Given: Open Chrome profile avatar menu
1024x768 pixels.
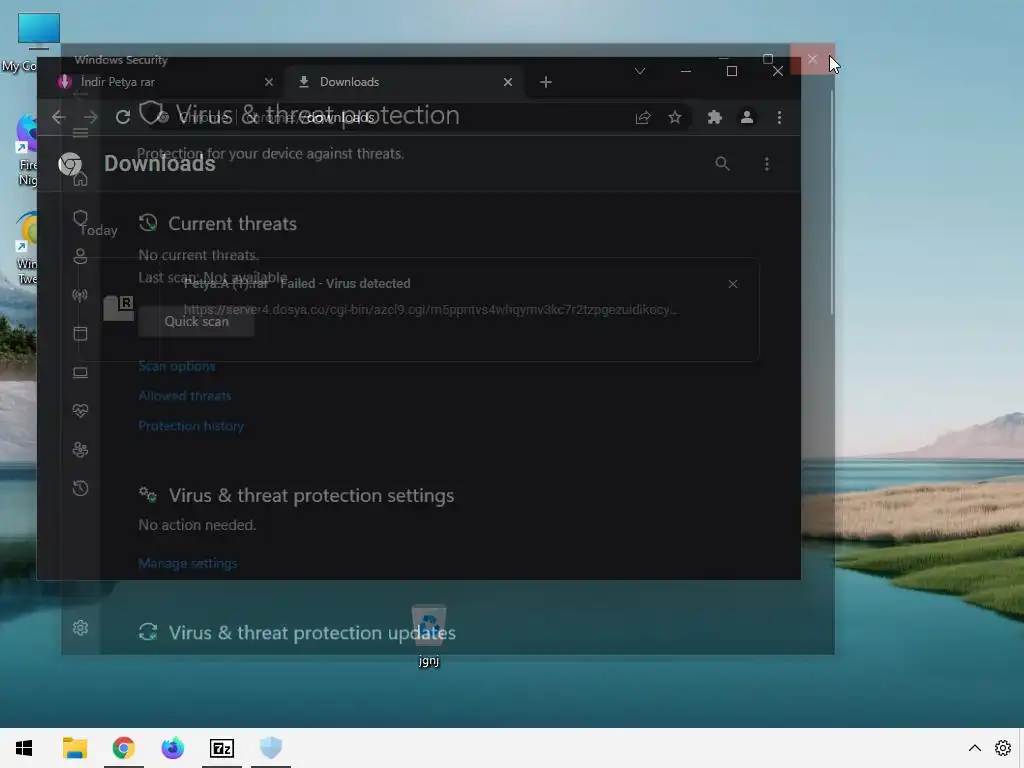Looking at the screenshot, I should point(746,118).
